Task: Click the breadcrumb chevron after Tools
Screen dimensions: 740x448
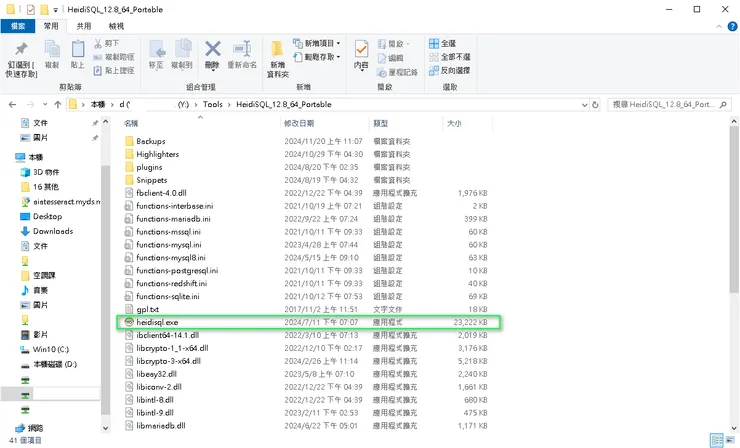Action: tap(230, 105)
